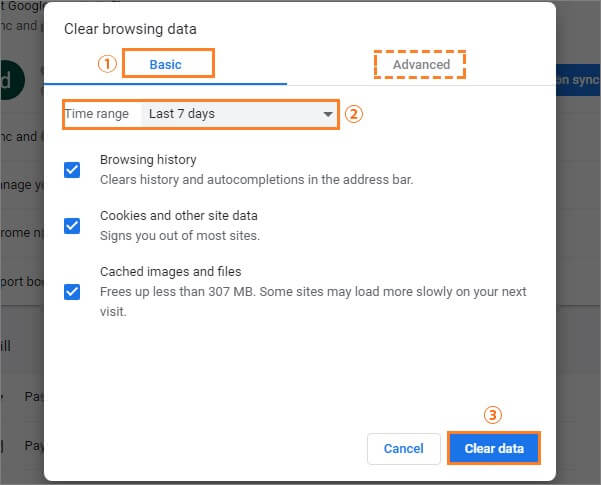Cancel the Clear browsing data dialog
The image size is (601, 485).
[x=404, y=449]
